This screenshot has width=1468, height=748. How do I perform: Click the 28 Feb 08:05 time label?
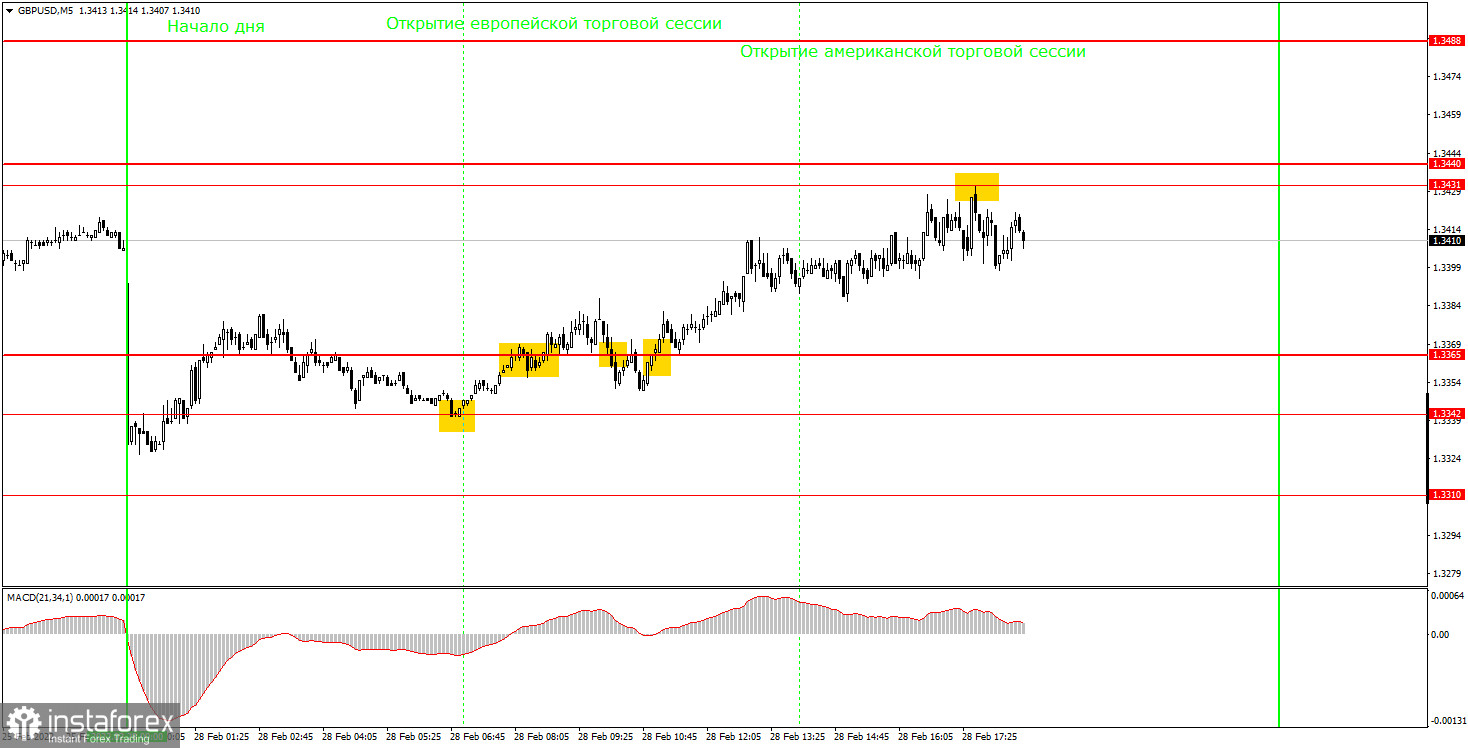[542, 738]
